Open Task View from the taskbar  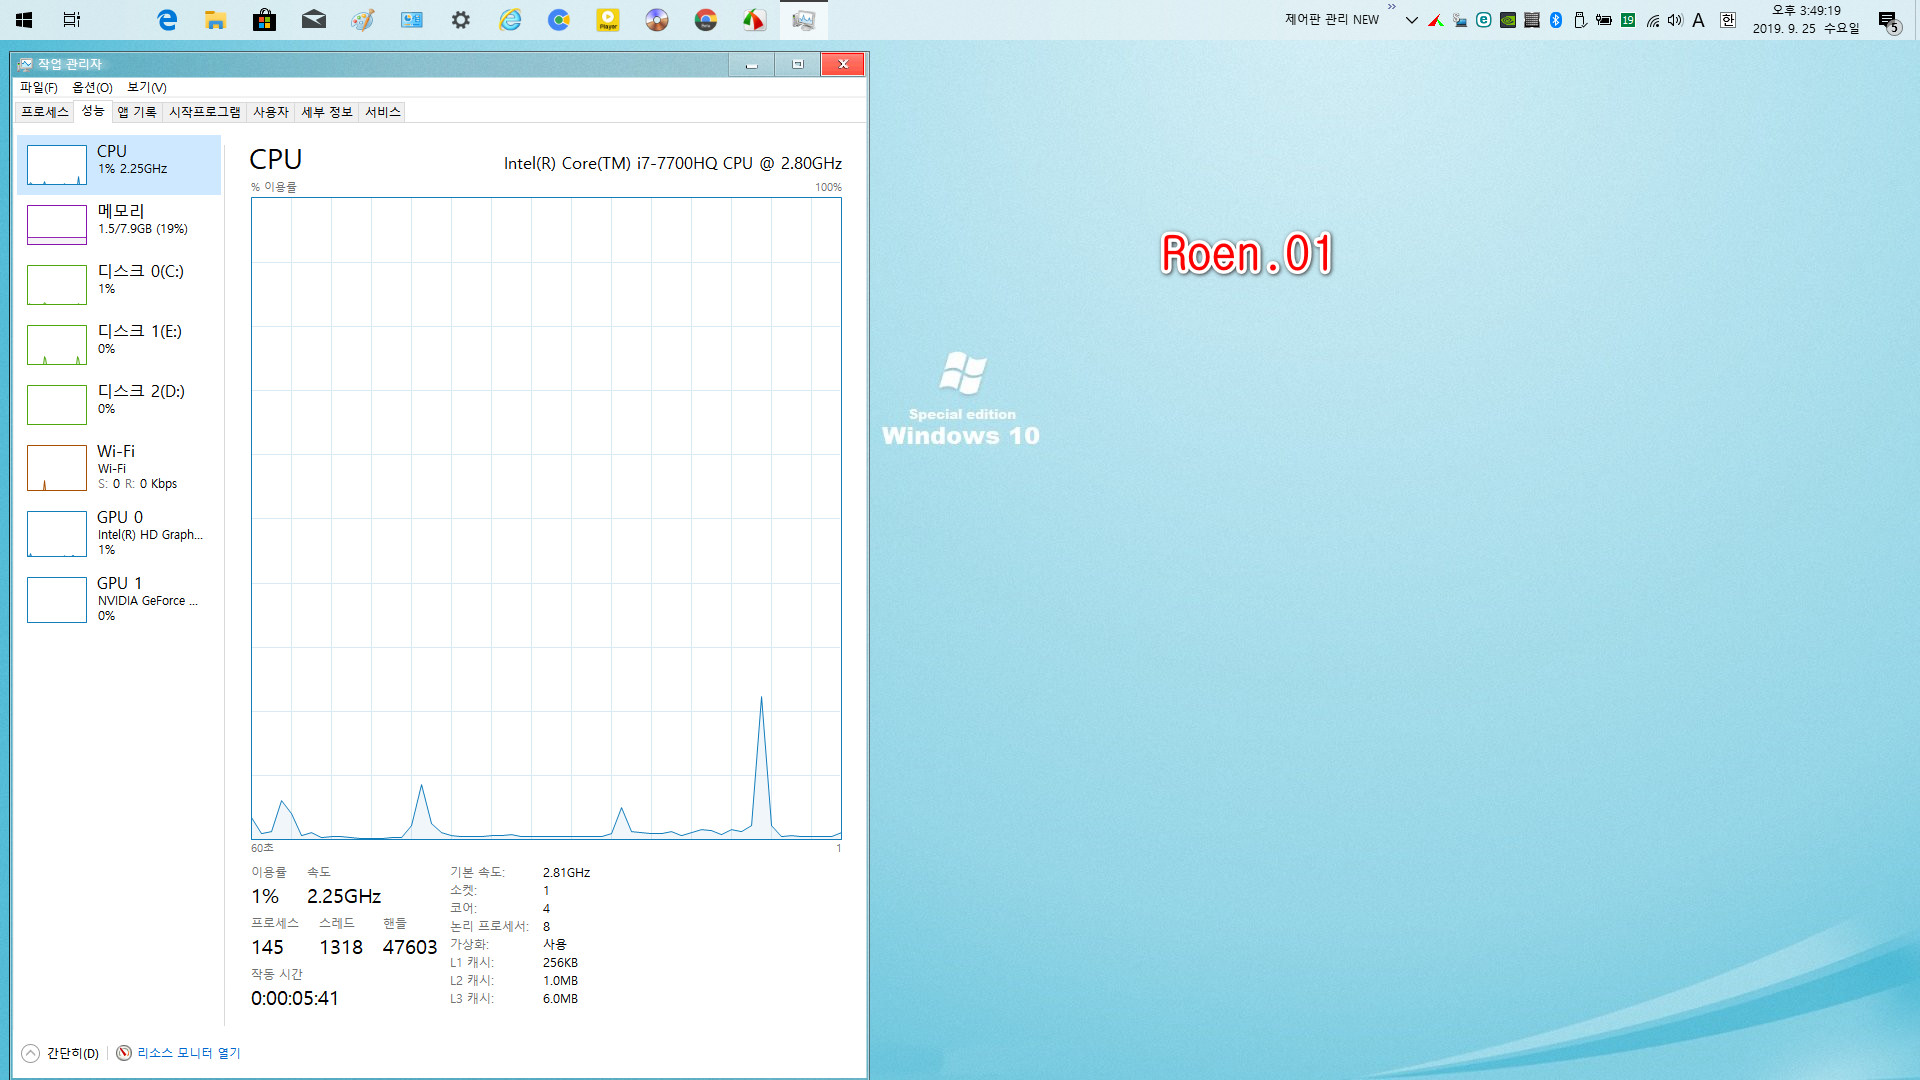pyautogui.click(x=72, y=19)
